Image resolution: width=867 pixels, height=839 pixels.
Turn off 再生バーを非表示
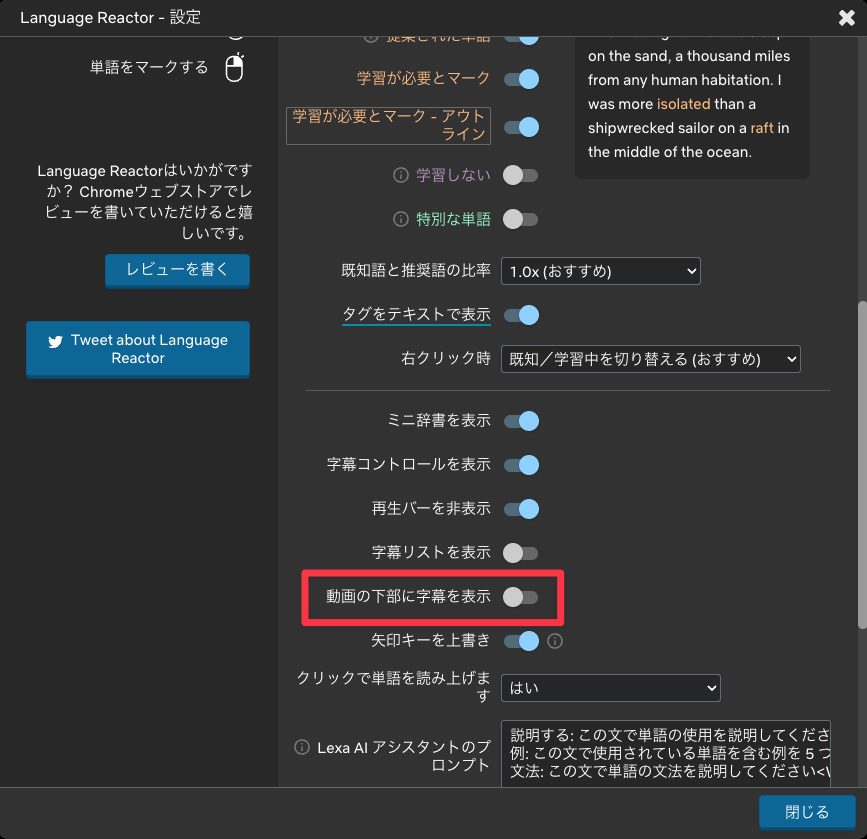pos(521,508)
